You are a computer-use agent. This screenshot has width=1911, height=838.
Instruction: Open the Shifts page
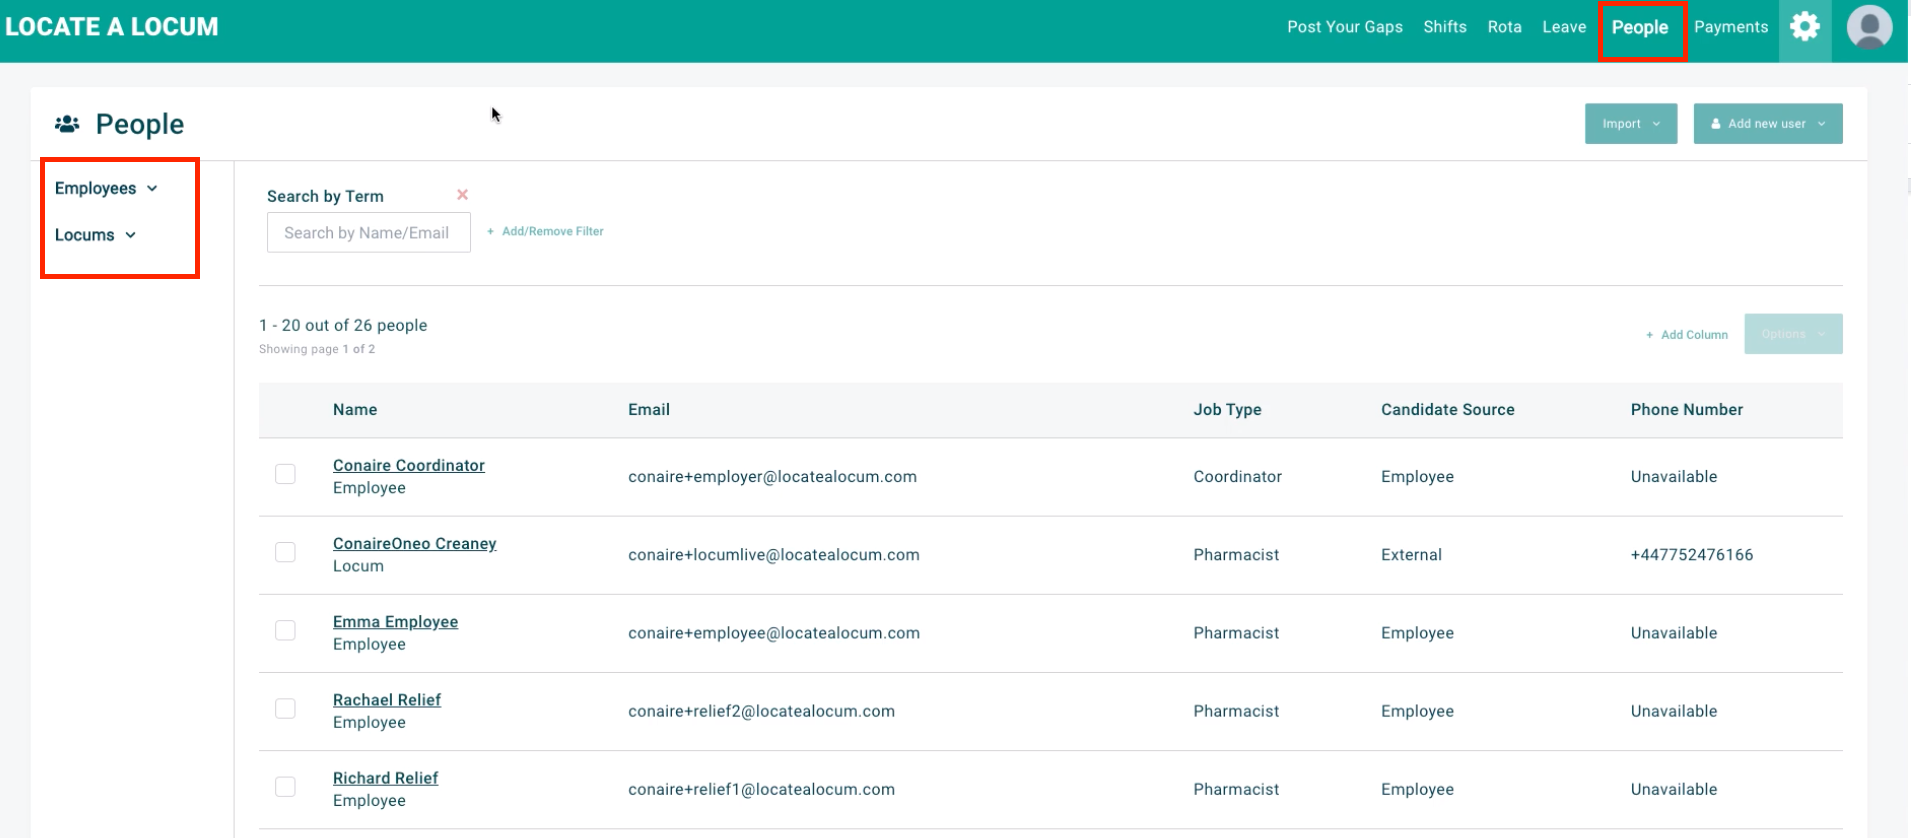coord(1445,27)
